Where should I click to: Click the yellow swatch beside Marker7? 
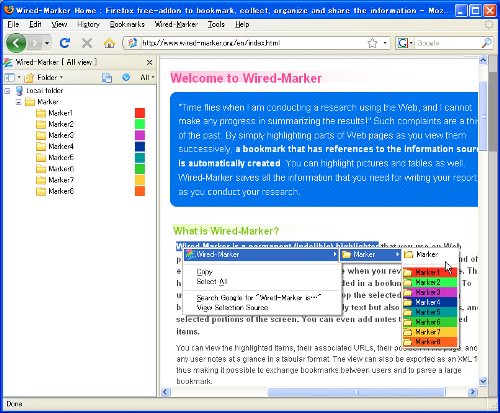point(140,180)
